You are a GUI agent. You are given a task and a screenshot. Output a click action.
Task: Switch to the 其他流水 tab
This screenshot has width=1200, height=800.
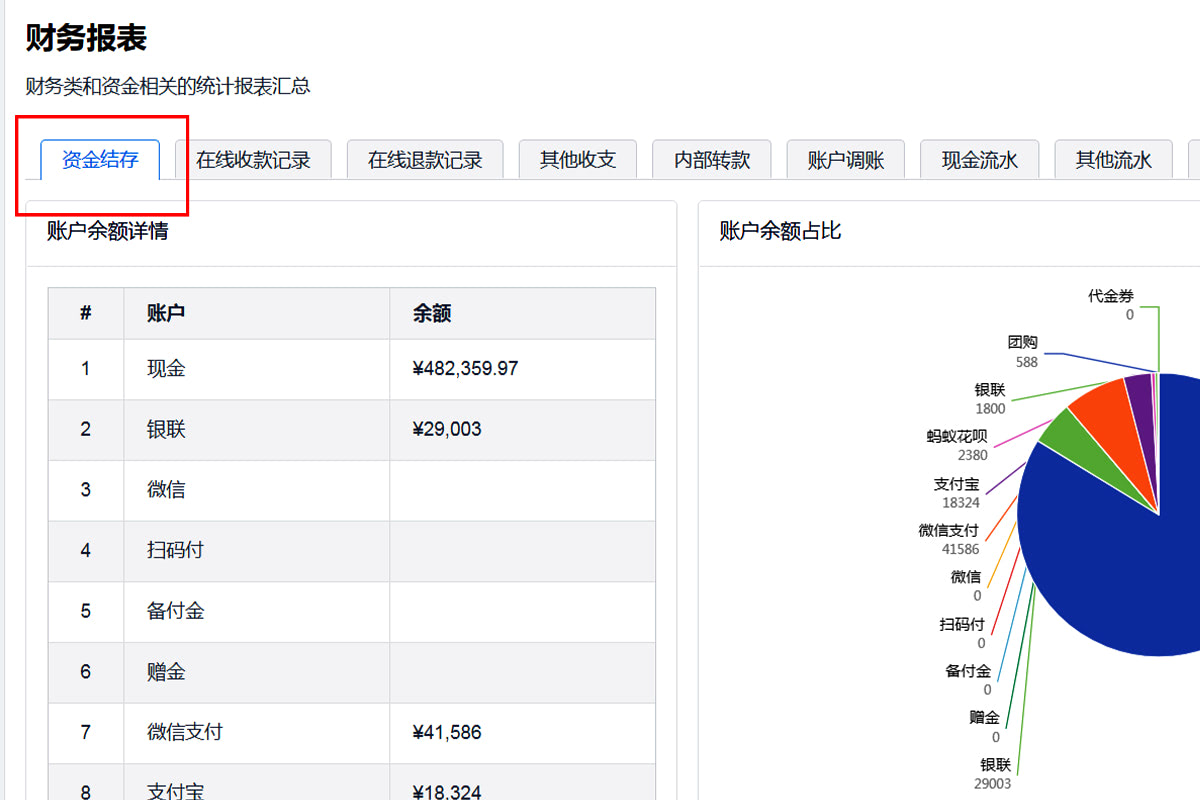(1113, 159)
